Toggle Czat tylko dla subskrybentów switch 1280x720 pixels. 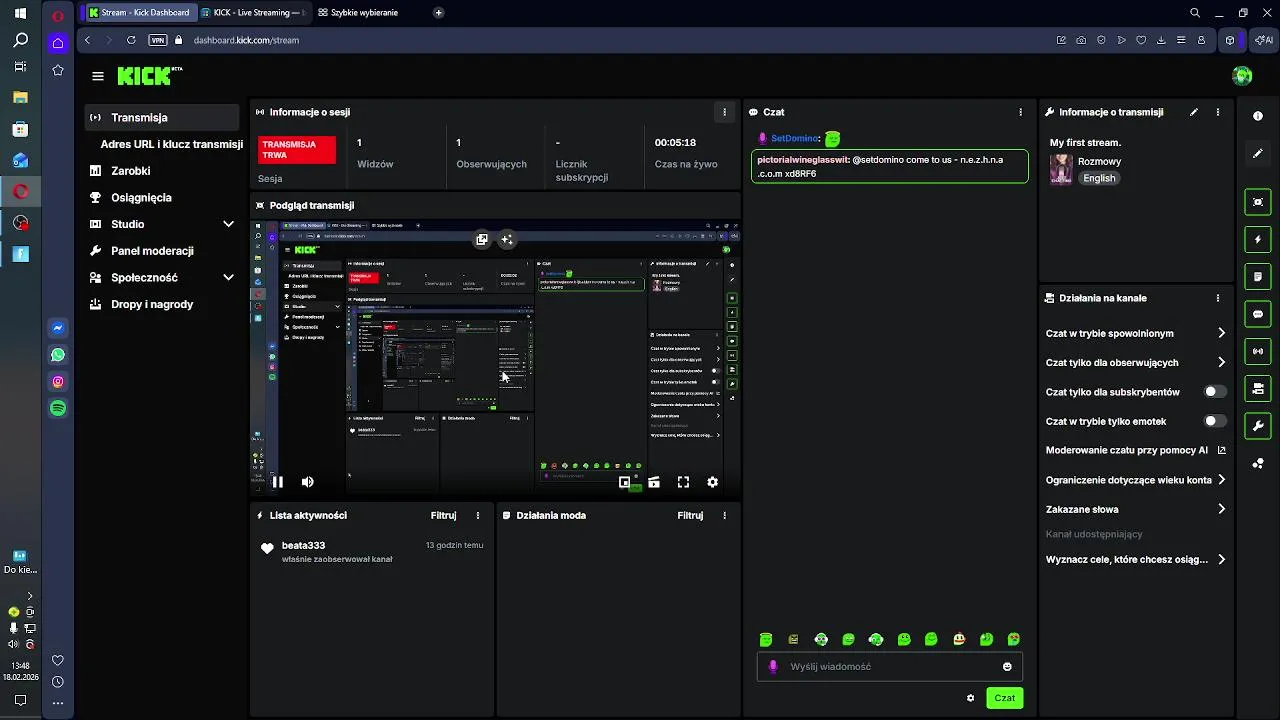point(1215,392)
